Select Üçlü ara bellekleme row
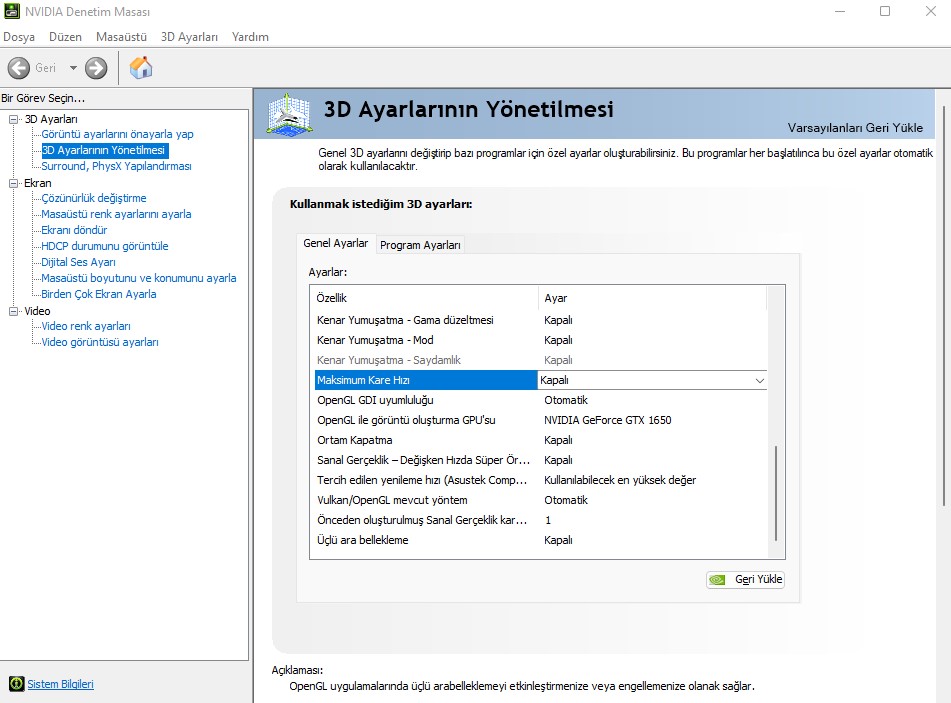 tap(540, 540)
